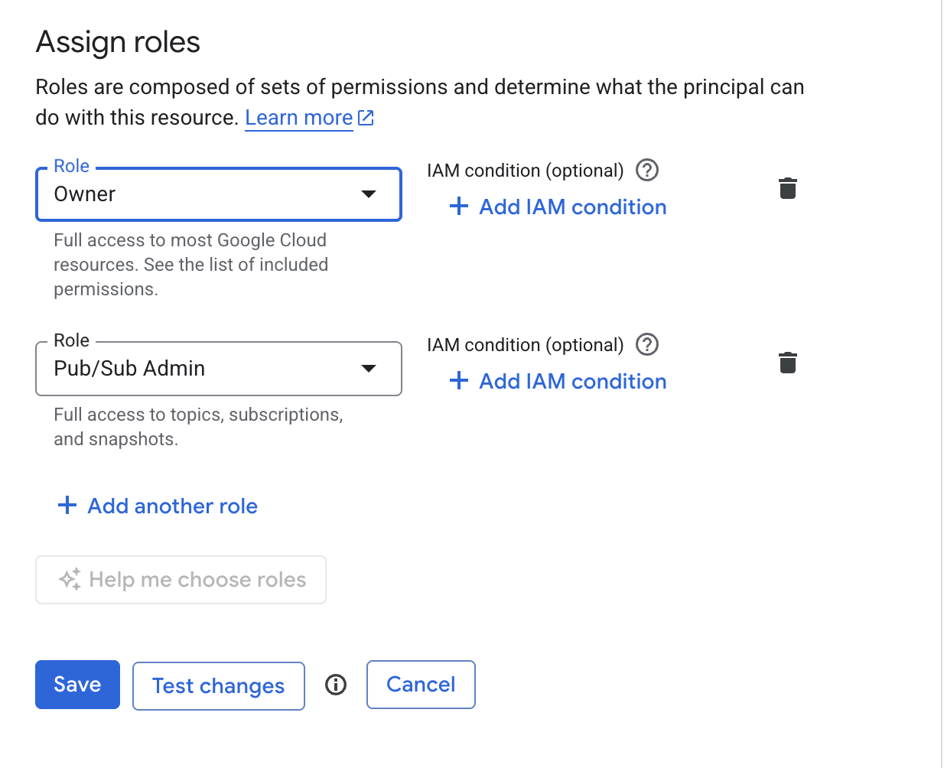Open the Learn more link

click(298, 118)
